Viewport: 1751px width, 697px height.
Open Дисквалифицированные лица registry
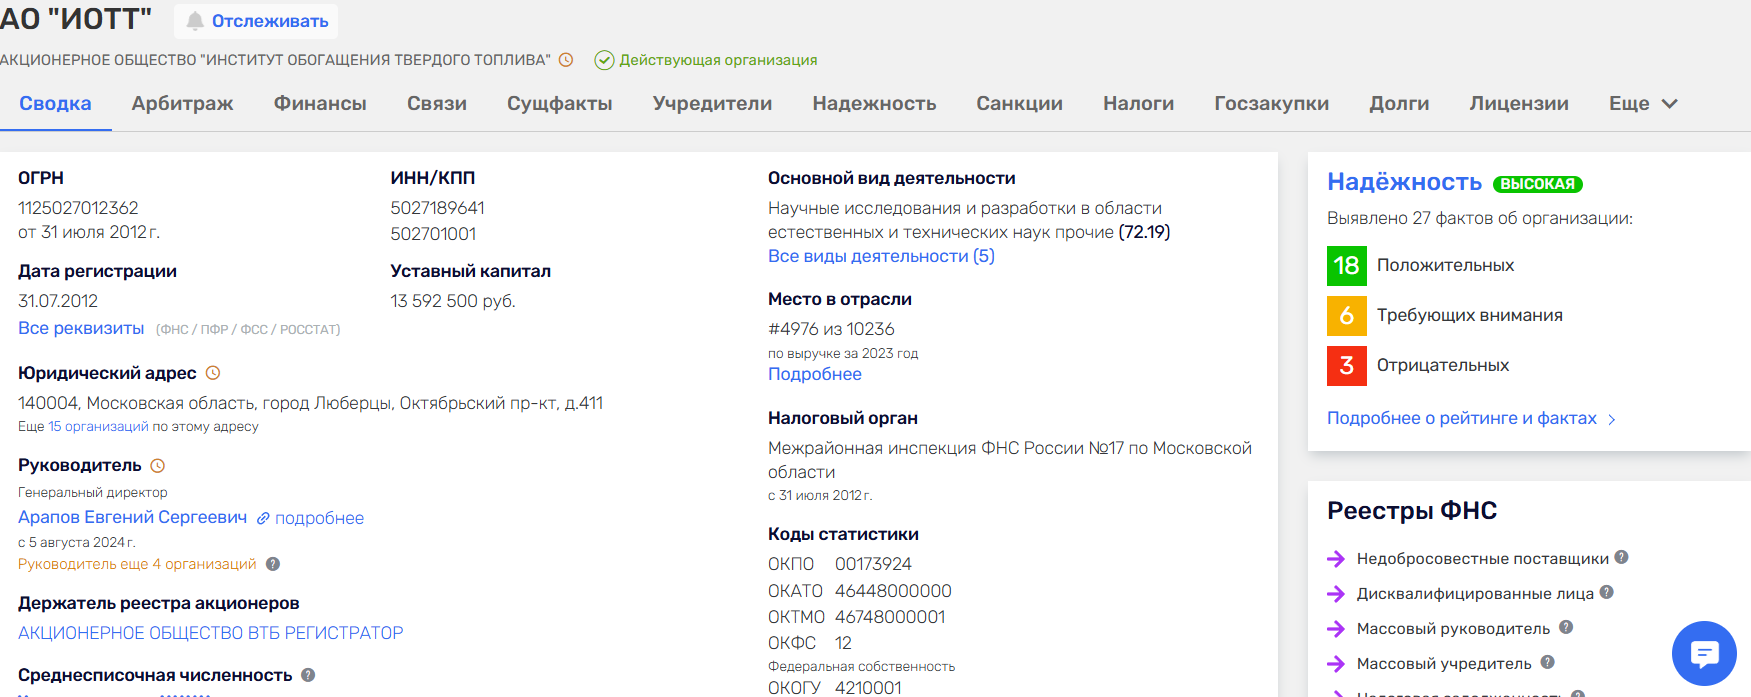1475,594
